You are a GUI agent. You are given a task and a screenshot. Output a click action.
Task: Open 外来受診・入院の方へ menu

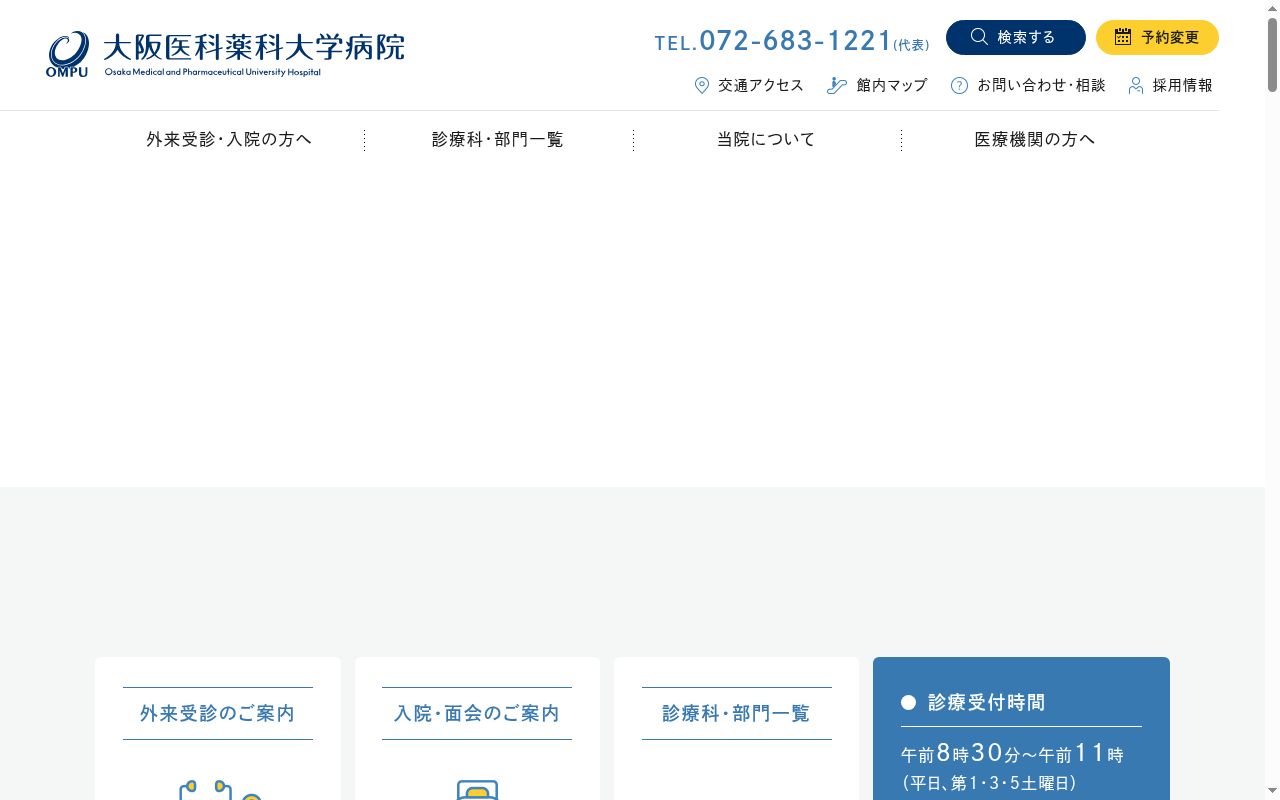[229, 140]
